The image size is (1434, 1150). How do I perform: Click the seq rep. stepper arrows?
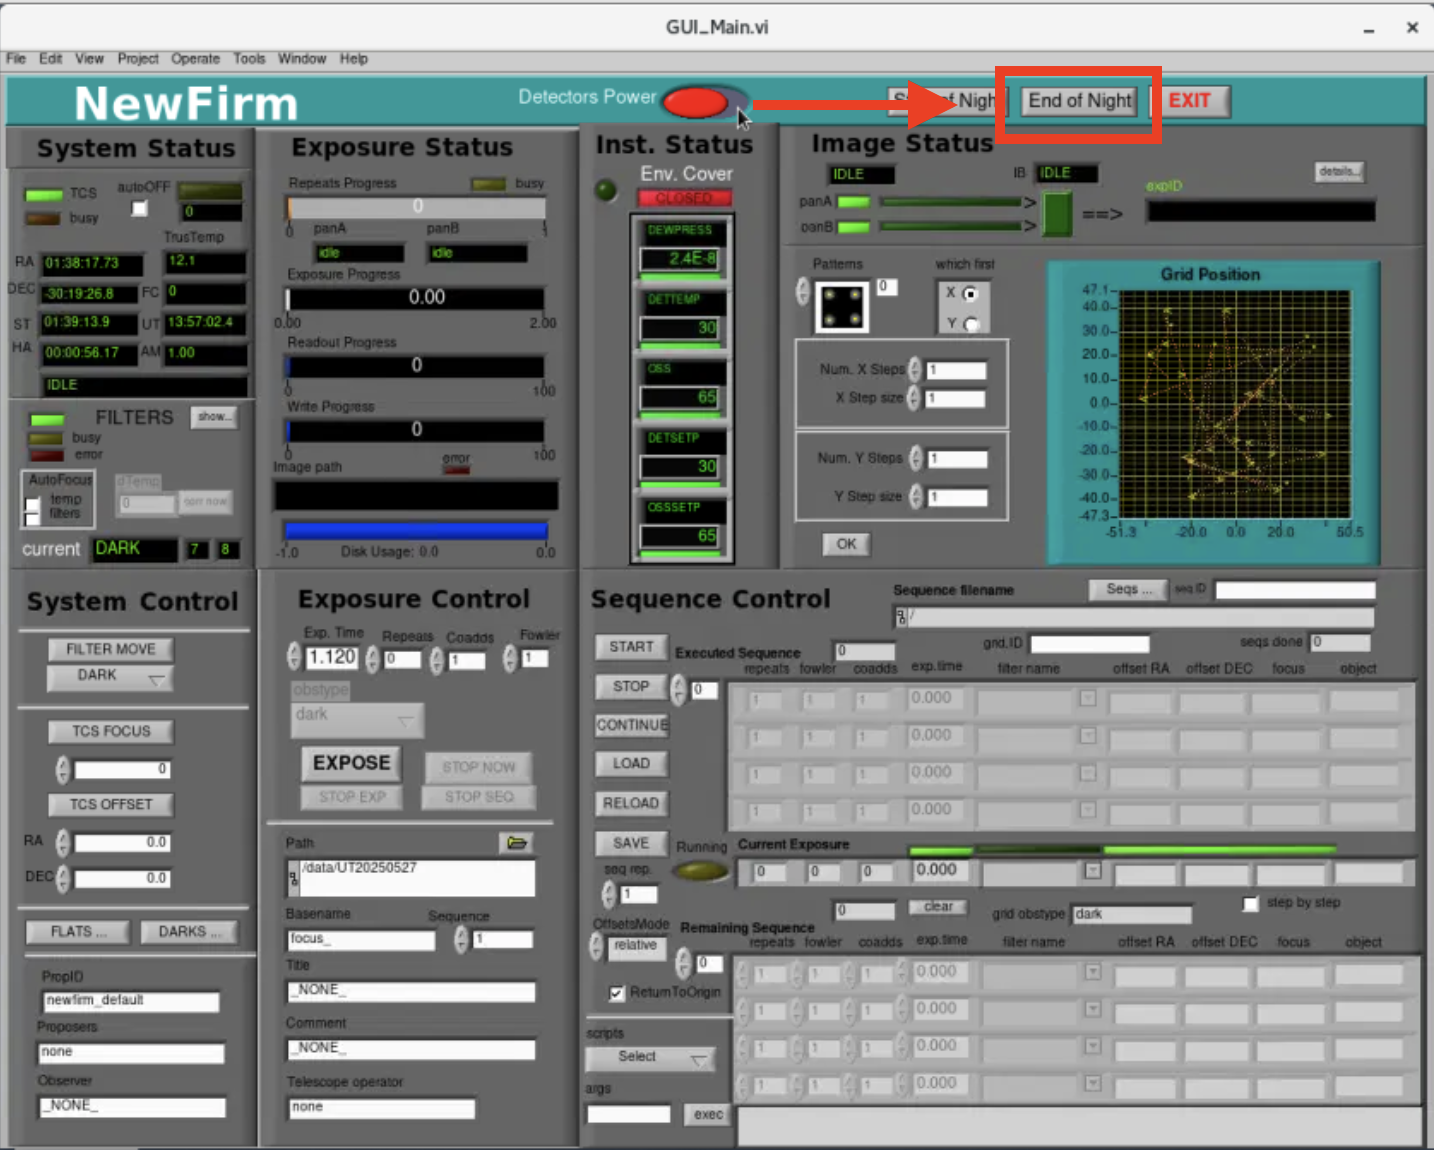pos(609,894)
